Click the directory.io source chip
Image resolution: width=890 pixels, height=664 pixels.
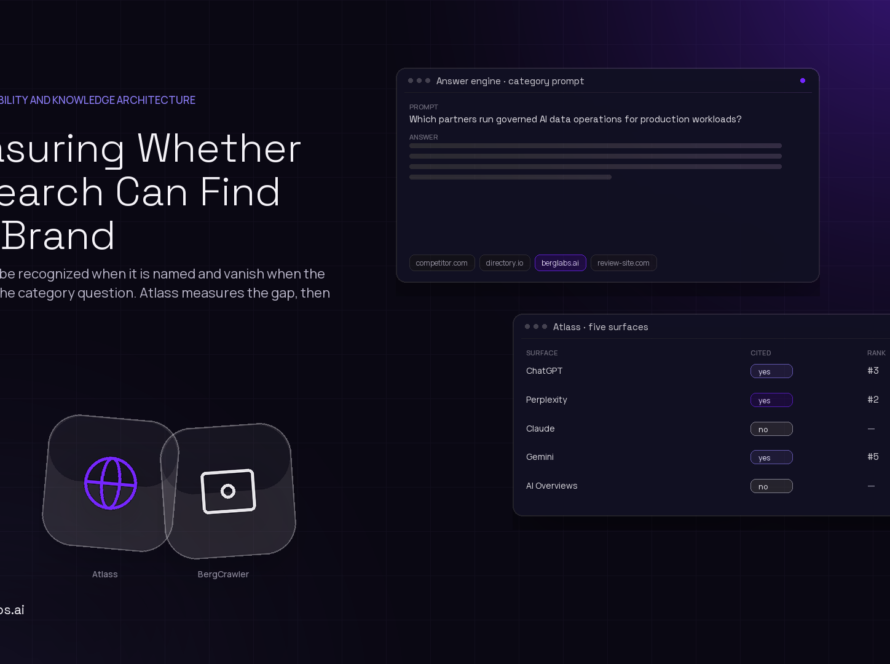(x=505, y=263)
